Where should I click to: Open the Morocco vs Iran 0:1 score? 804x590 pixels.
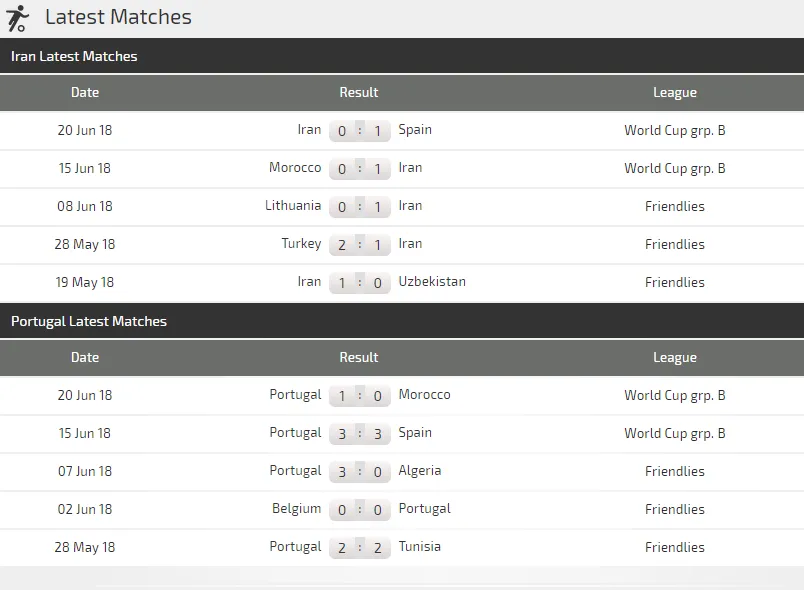[359, 168]
